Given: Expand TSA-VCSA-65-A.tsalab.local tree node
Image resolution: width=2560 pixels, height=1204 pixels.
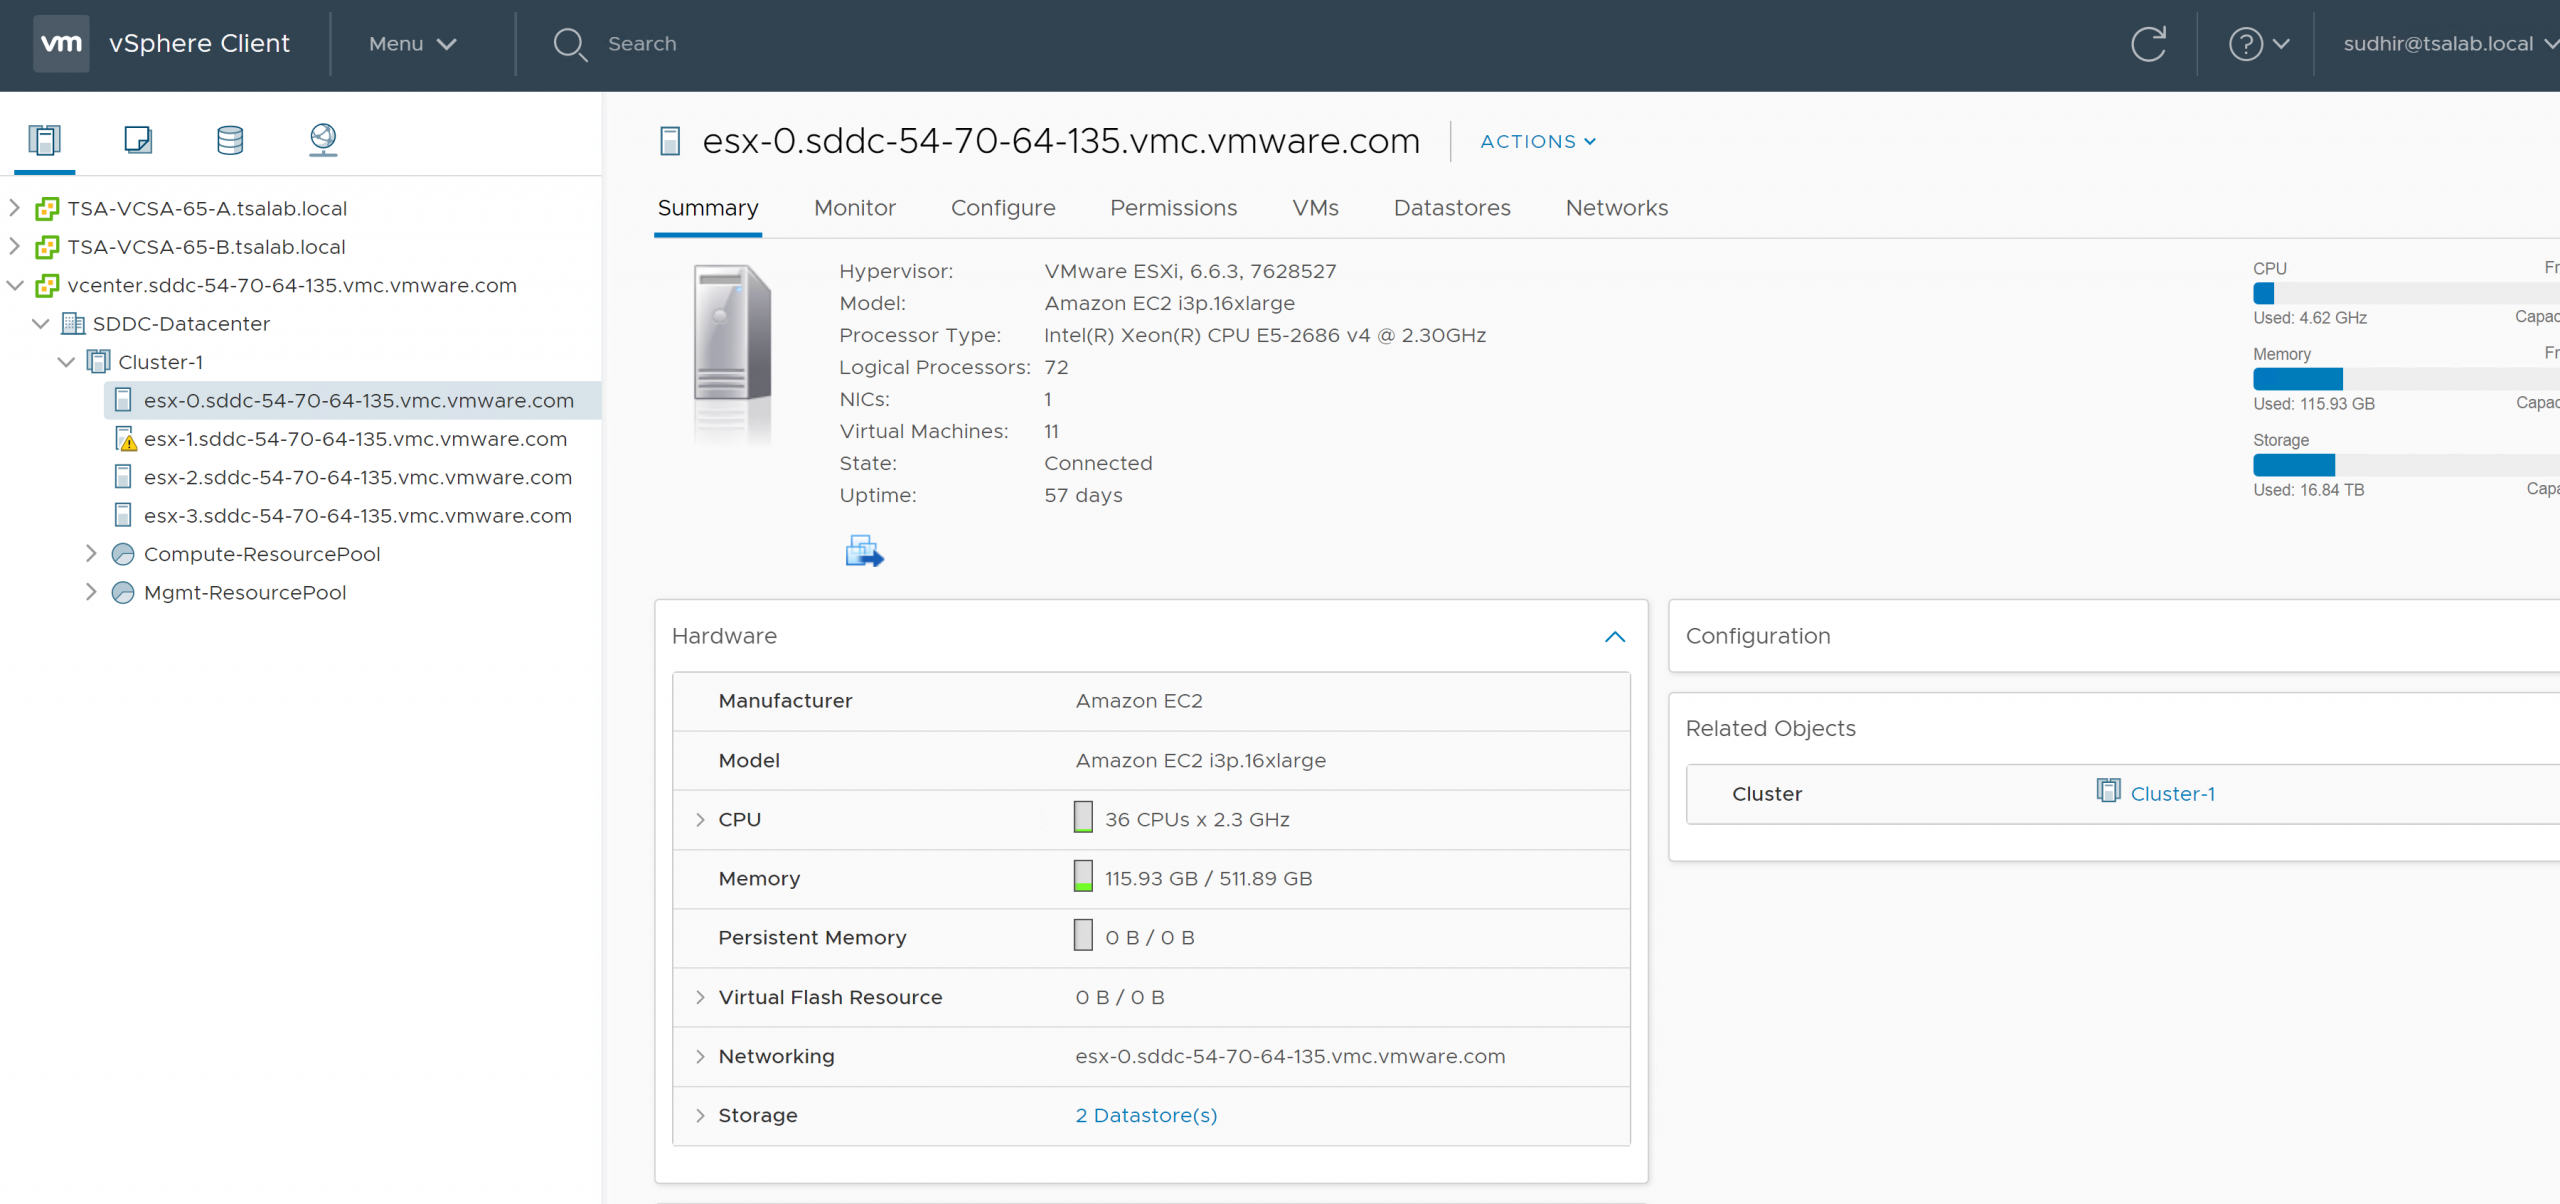Looking at the screenshot, I should tap(14, 208).
